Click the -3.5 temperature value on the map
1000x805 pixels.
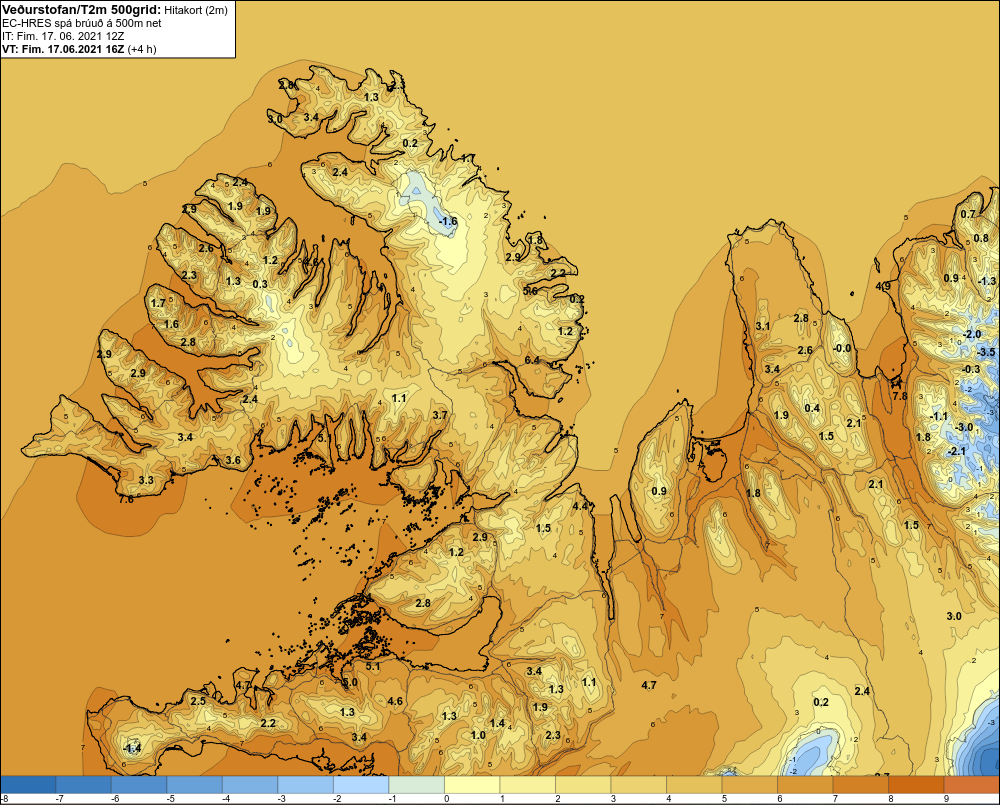986,352
